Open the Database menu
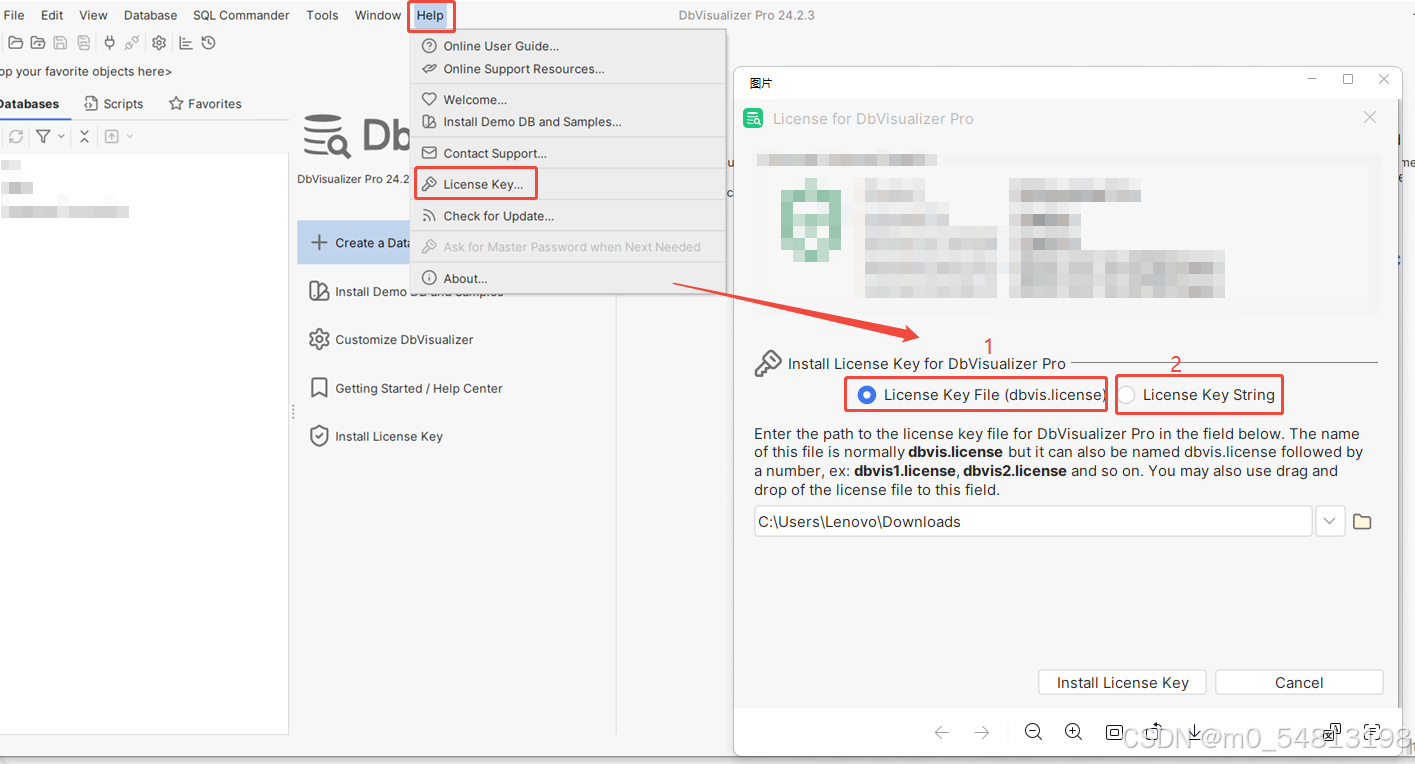Viewport: 1415px width, 764px height. click(x=150, y=15)
